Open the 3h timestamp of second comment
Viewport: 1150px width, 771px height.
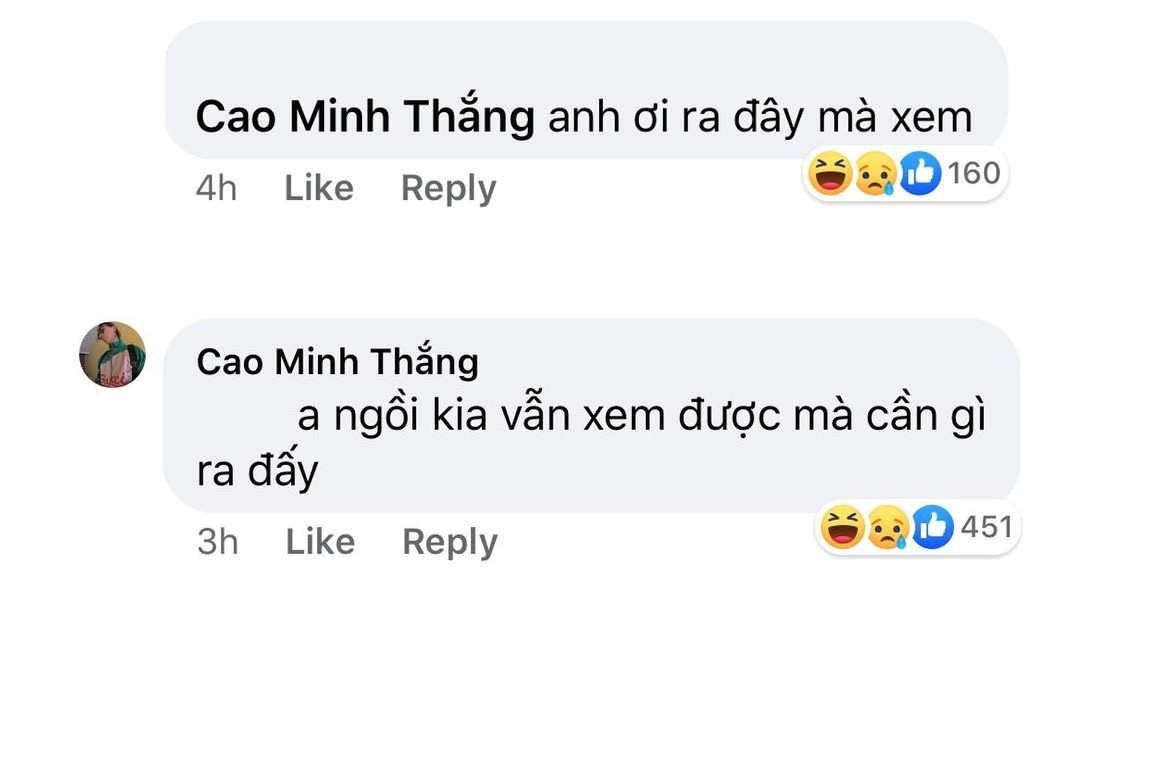(x=218, y=542)
